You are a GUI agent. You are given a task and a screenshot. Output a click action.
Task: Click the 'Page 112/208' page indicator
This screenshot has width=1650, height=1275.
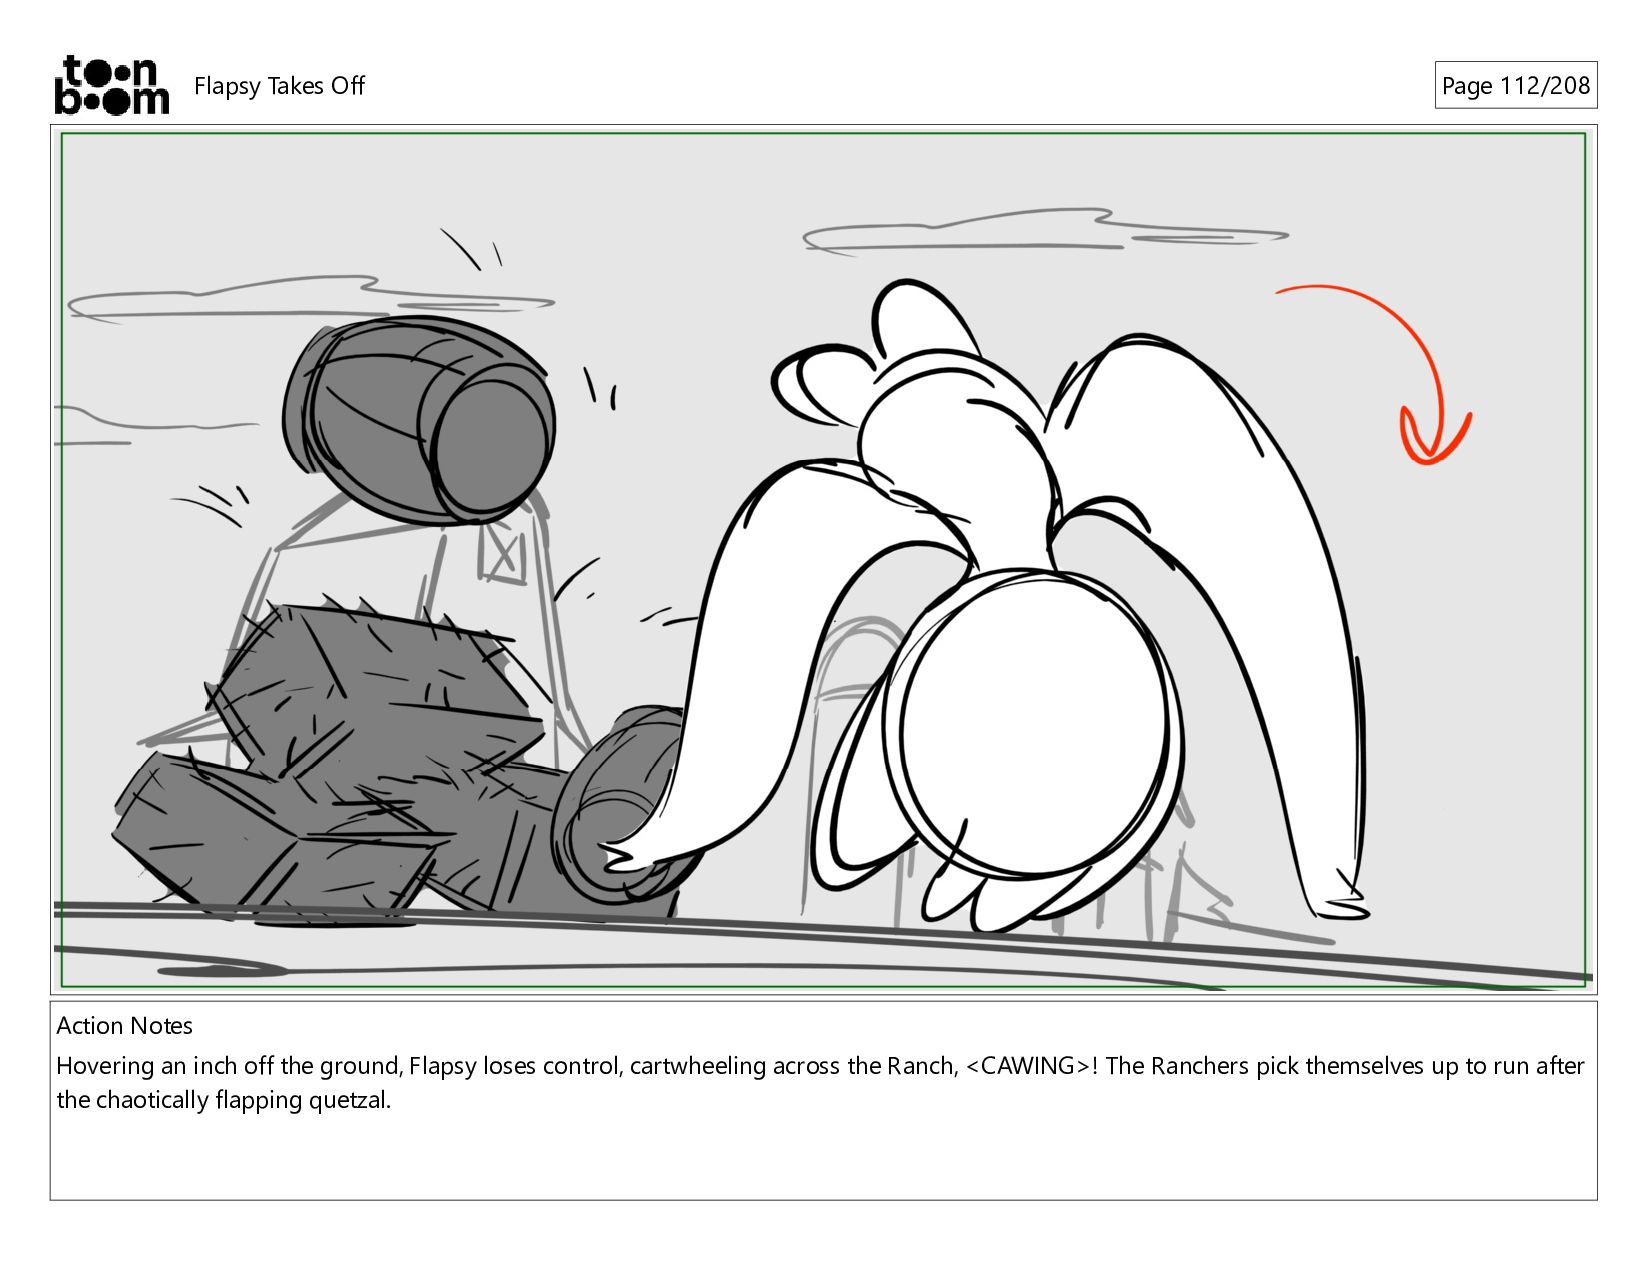pos(1515,86)
